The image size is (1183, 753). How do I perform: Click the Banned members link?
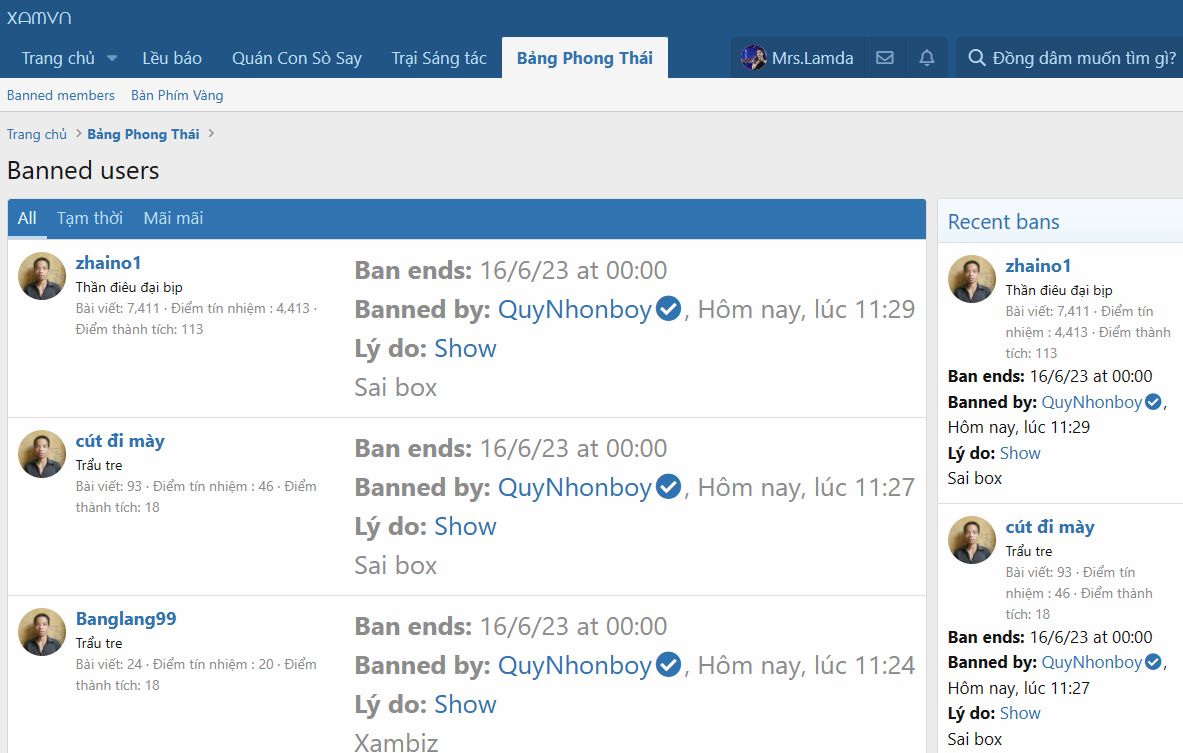pos(61,95)
